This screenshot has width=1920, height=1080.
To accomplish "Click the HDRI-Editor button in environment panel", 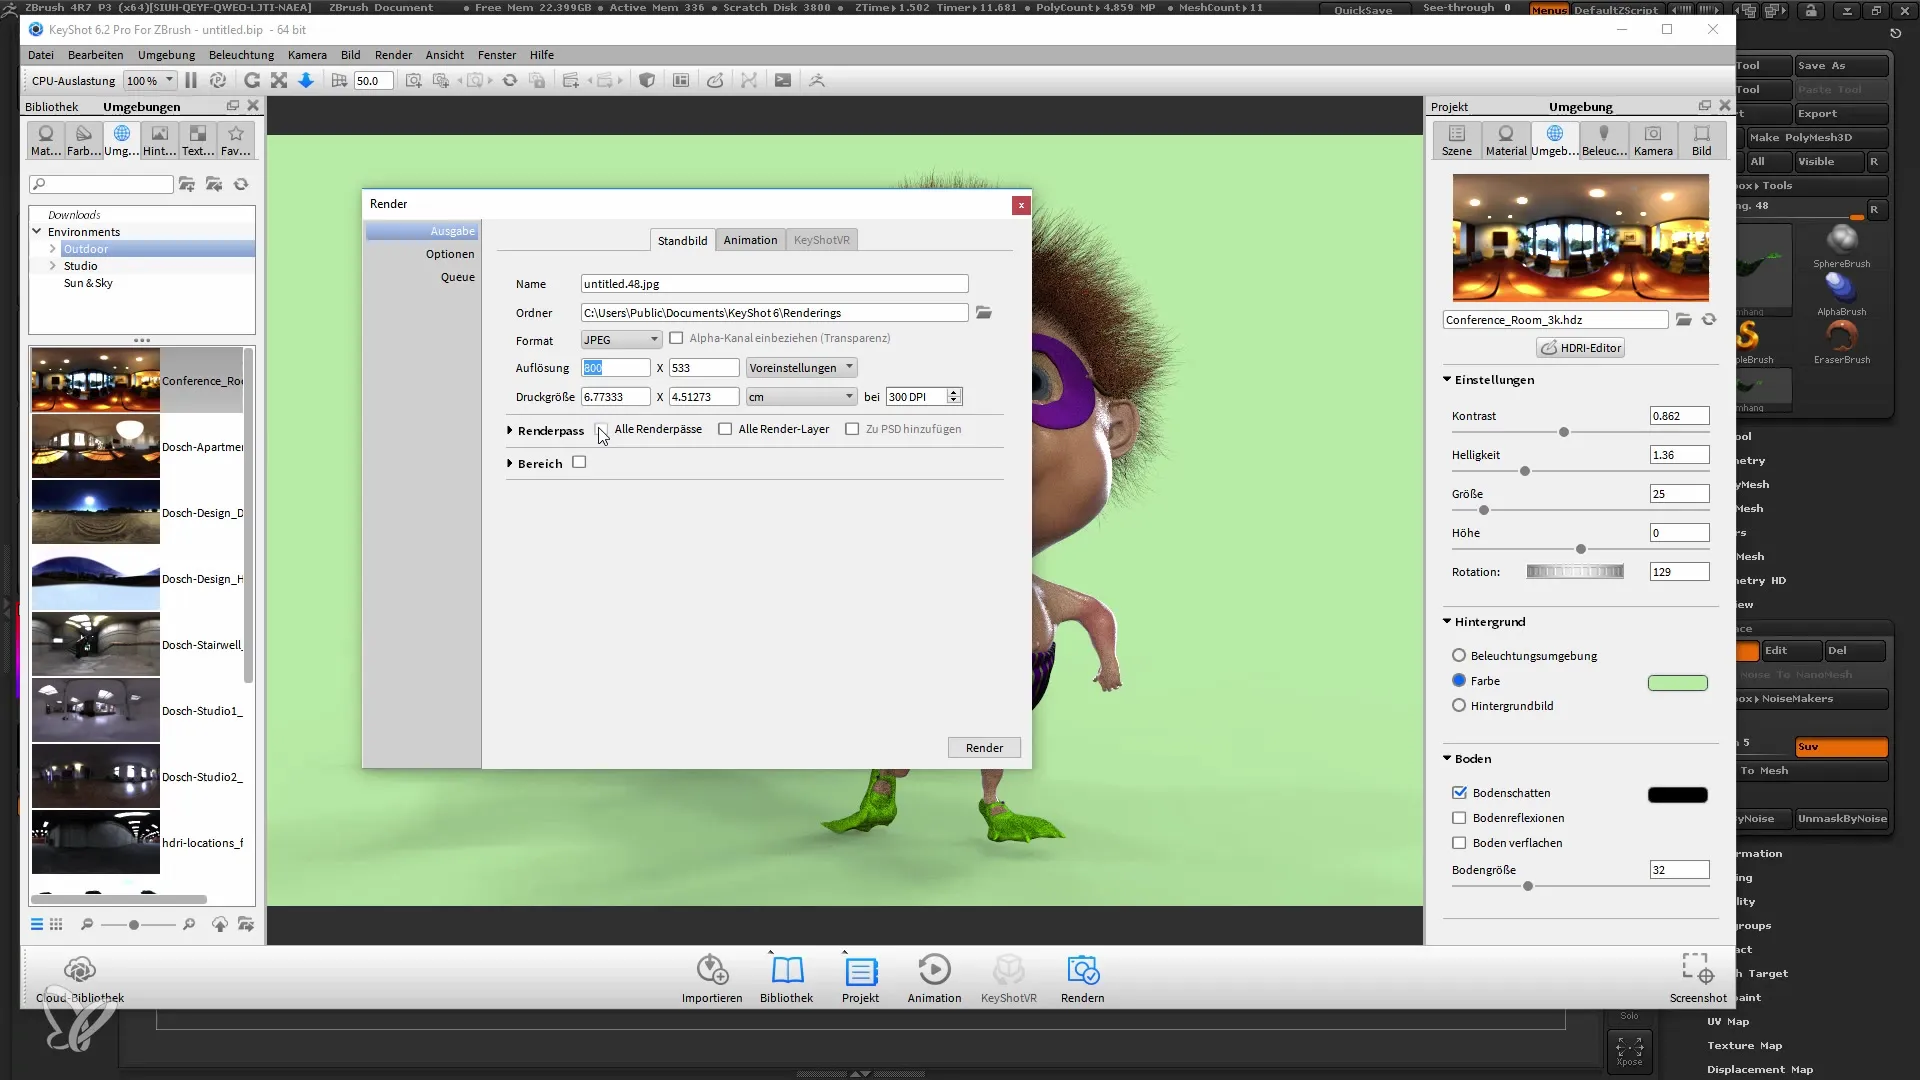I will pos(1581,347).
